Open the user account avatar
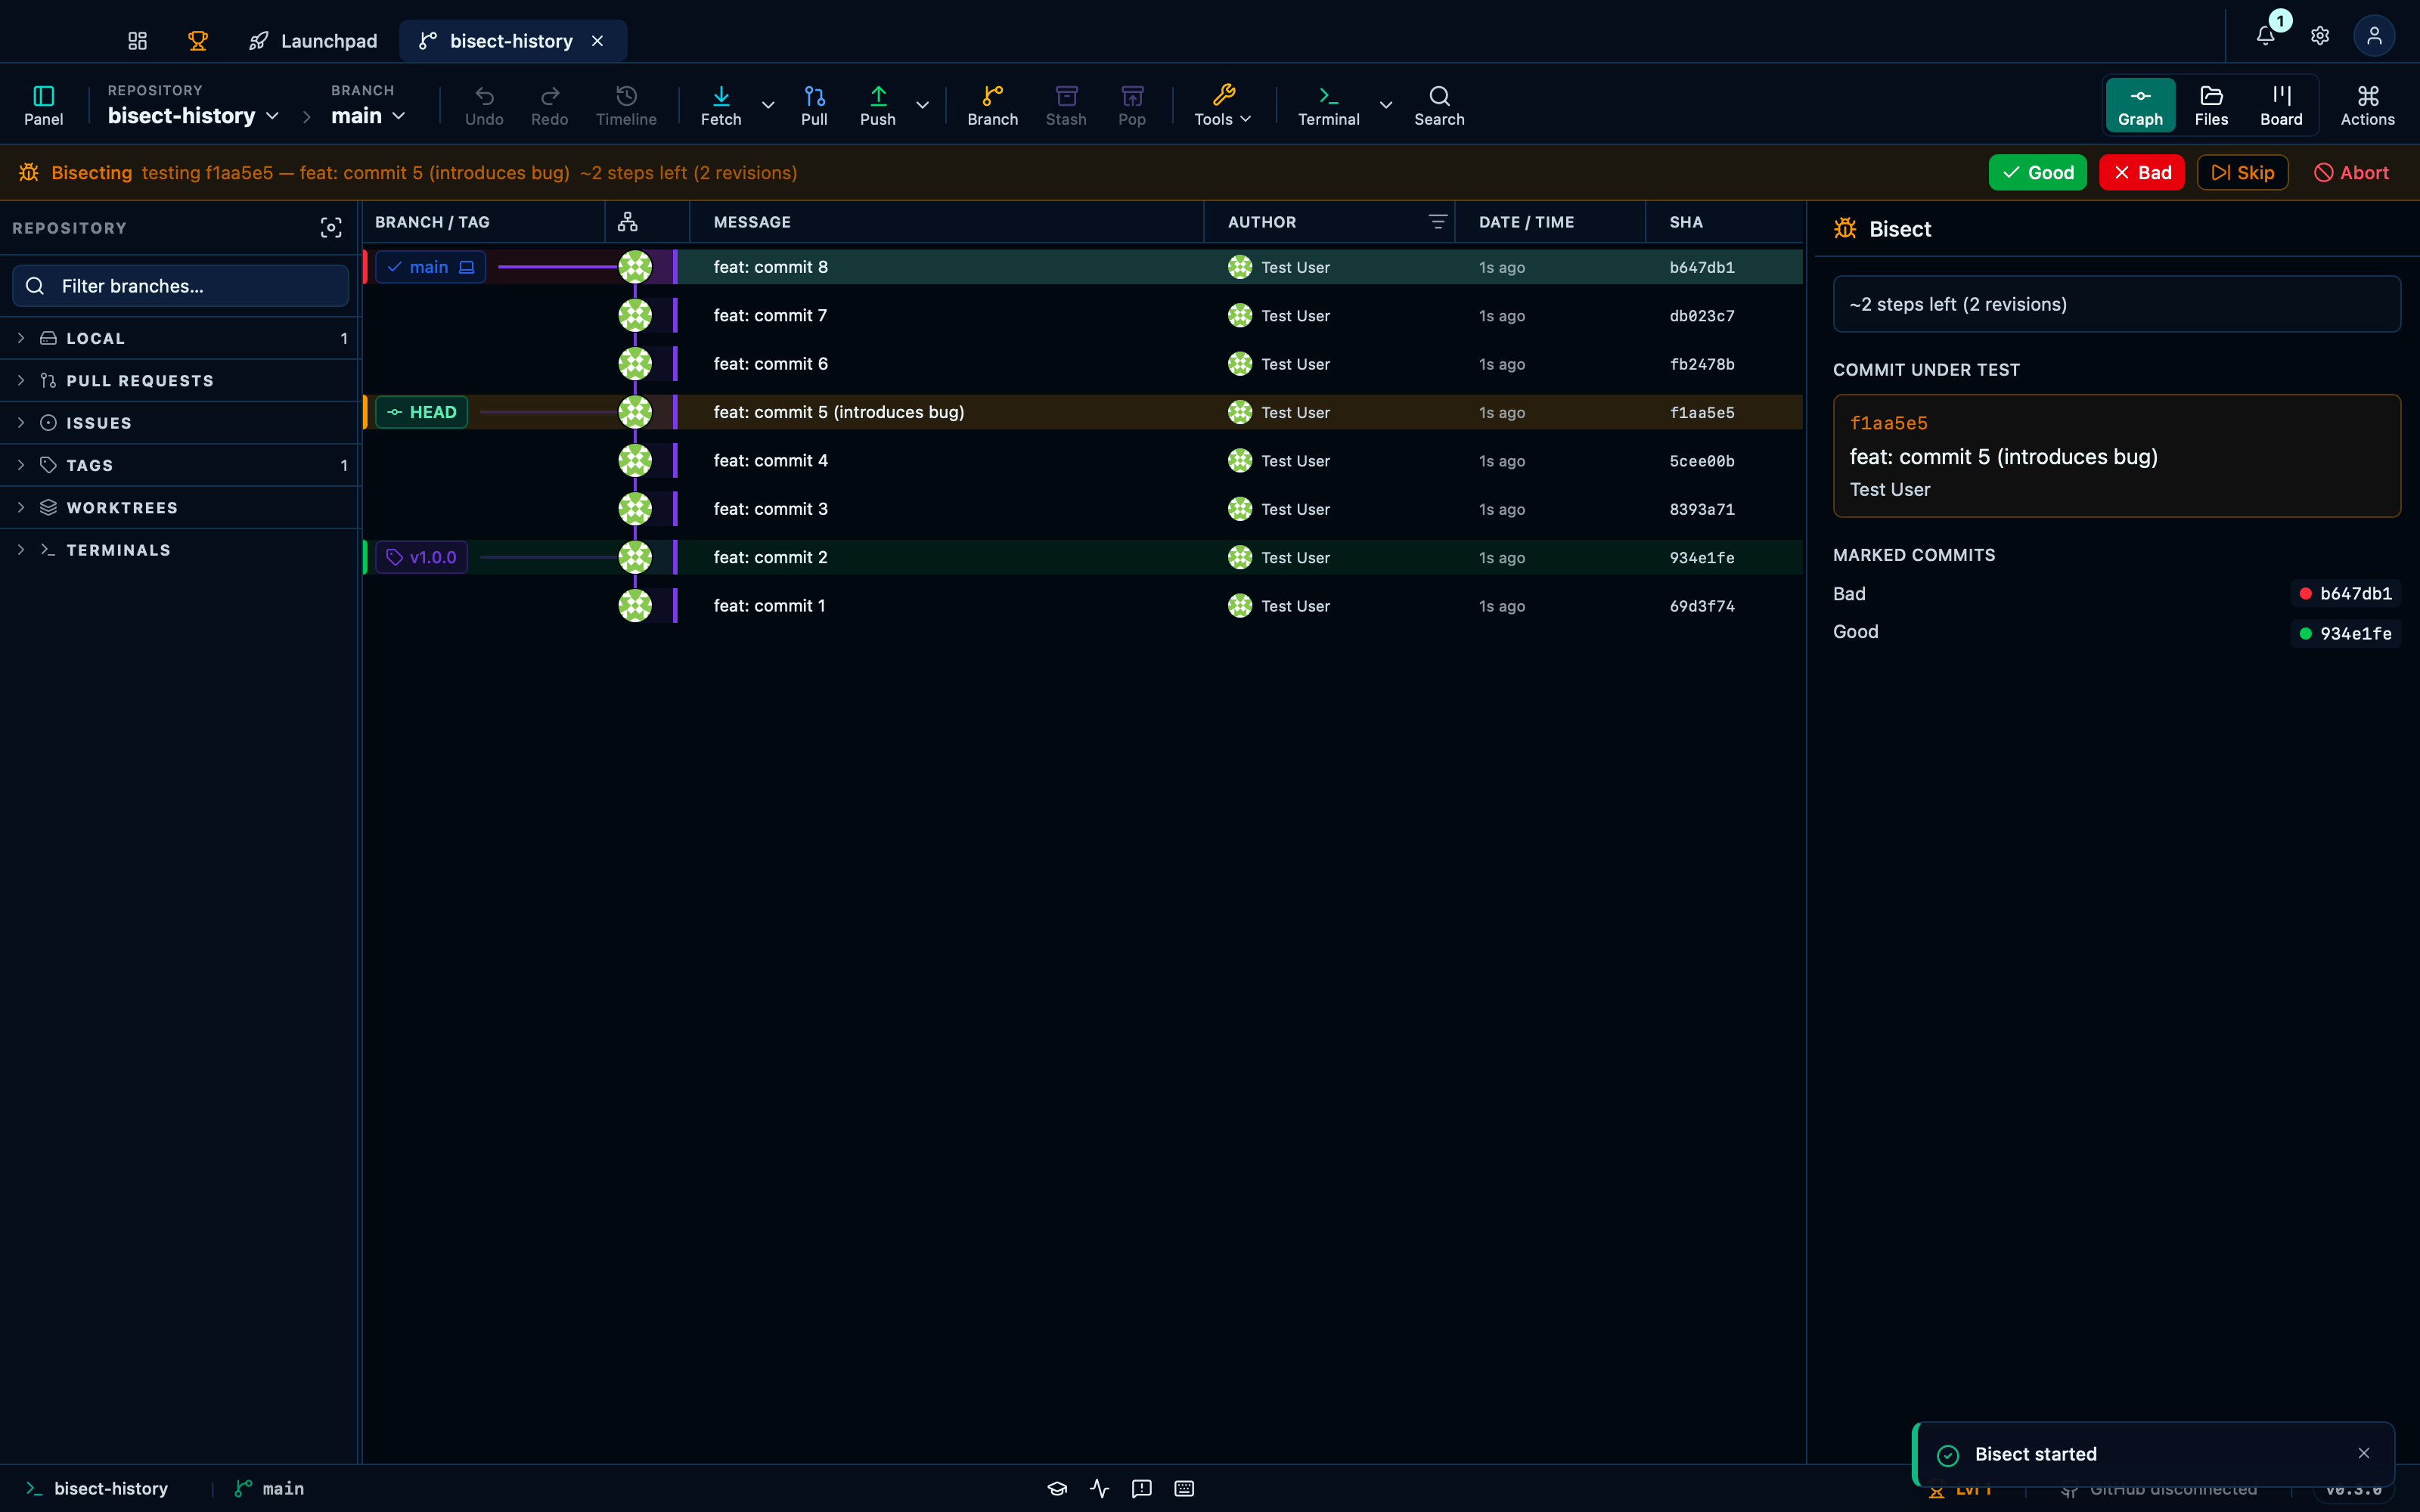Image resolution: width=2420 pixels, height=1512 pixels. click(x=2374, y=36)
